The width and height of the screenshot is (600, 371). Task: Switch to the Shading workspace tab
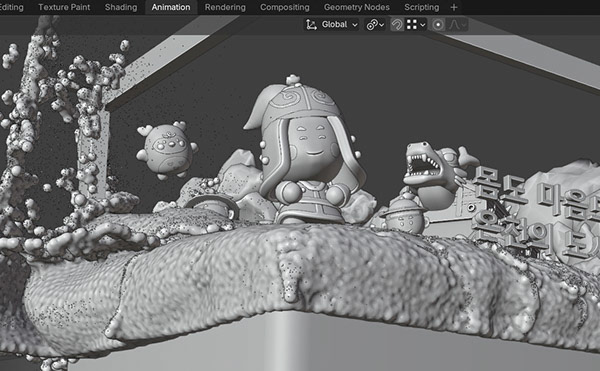point(121,7)
